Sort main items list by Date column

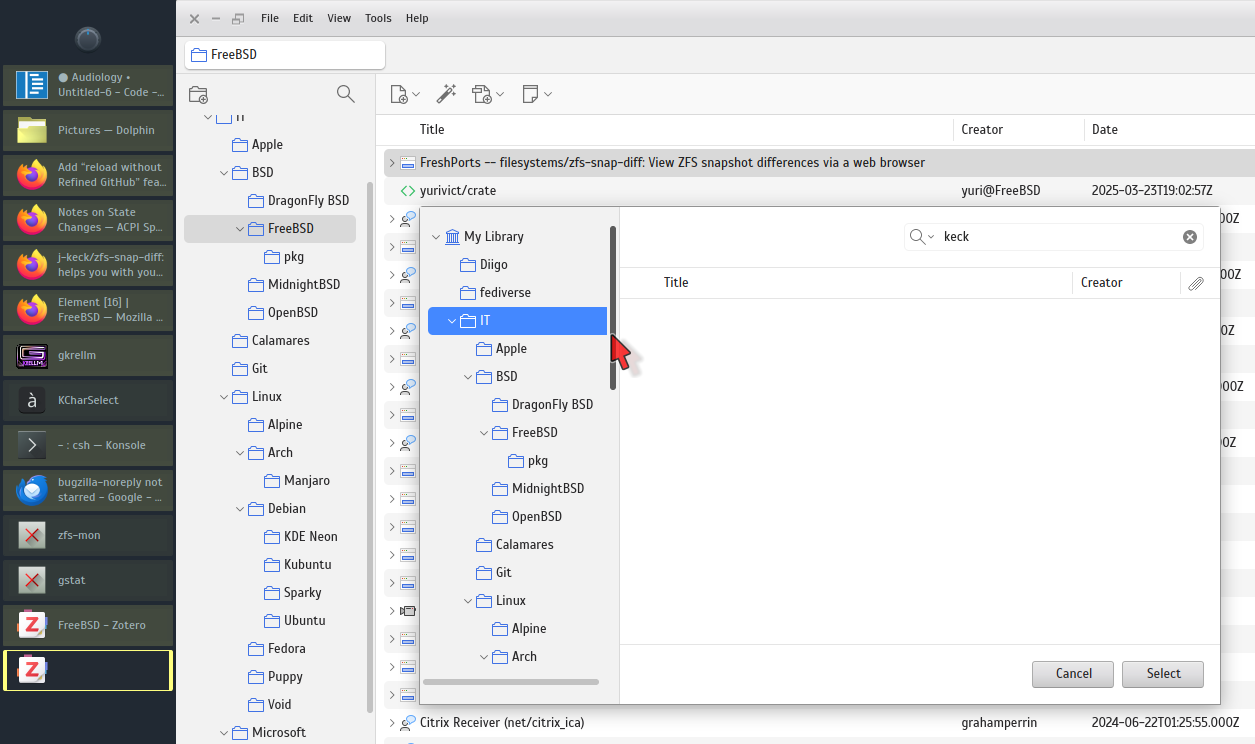pos(1105,130)
